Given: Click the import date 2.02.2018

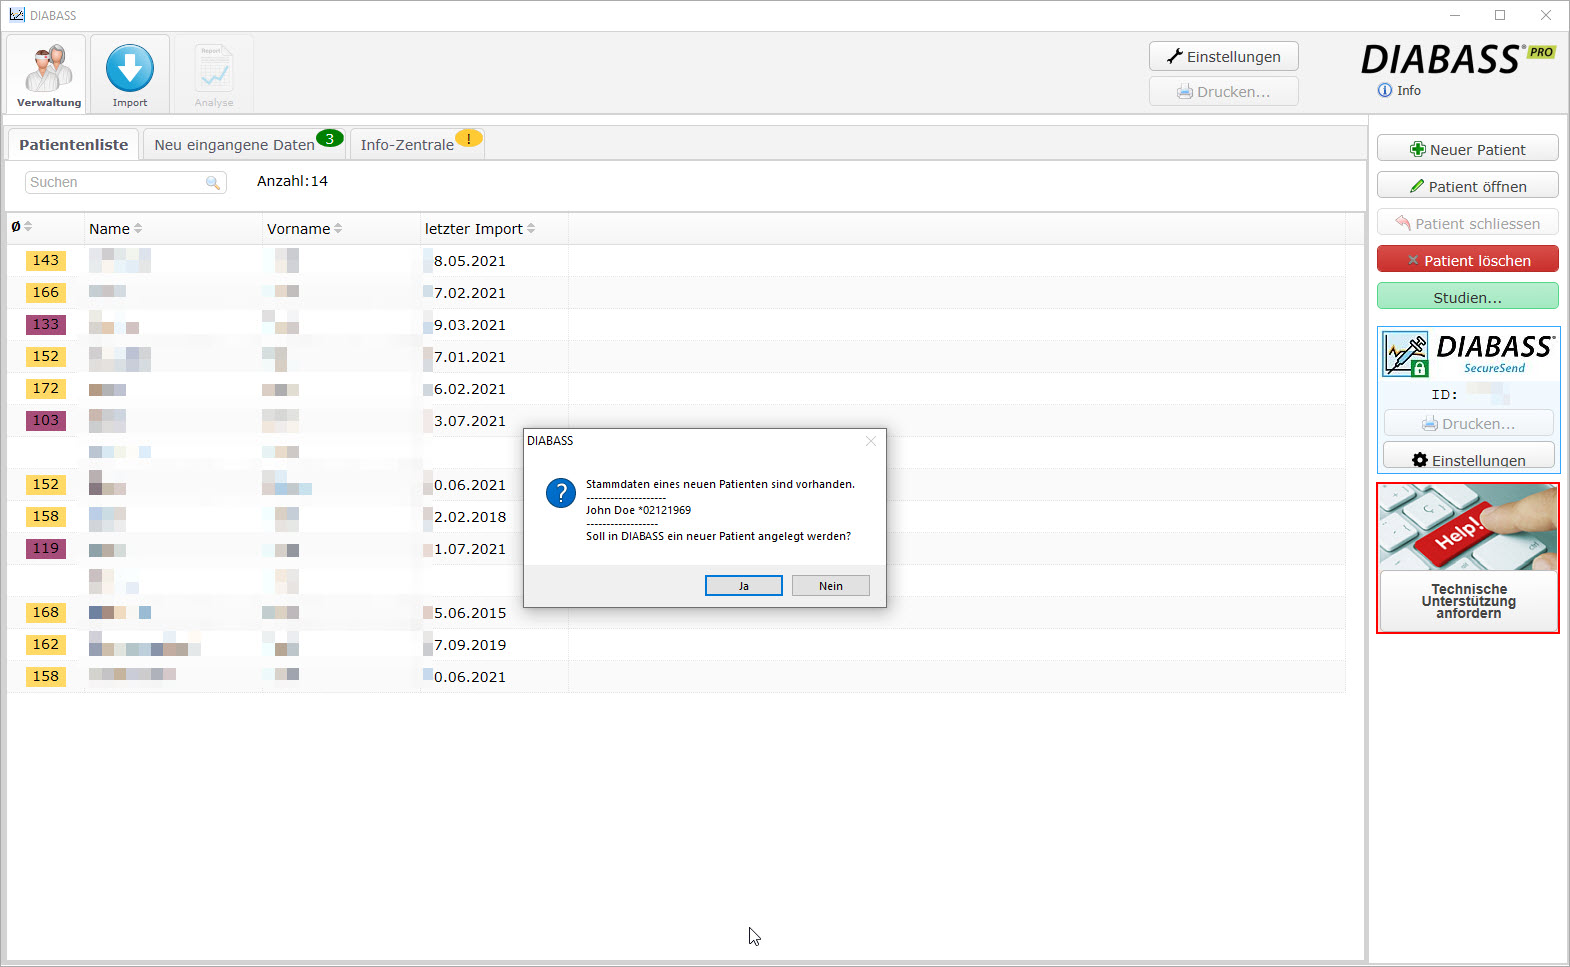Looking at the screenshot, I should (470, 517).
